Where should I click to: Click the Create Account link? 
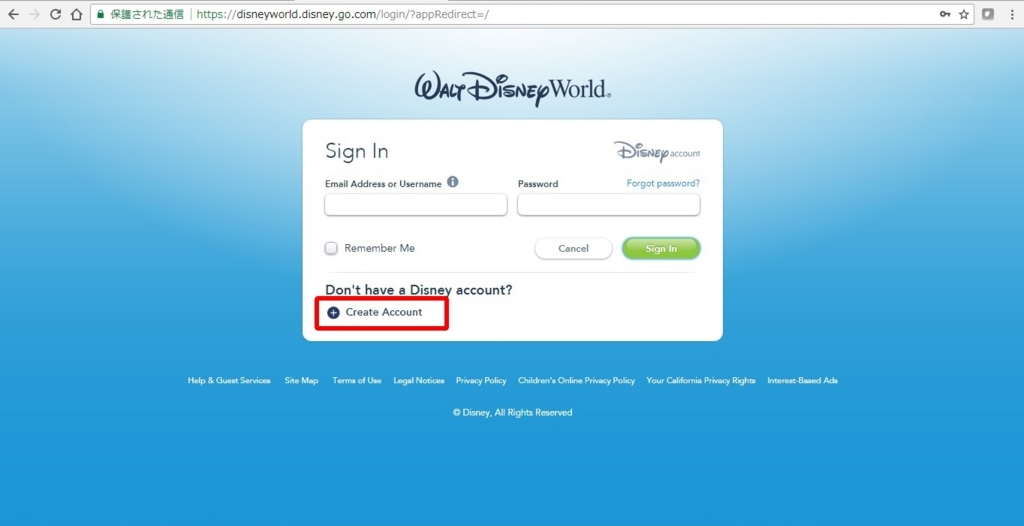tap(384, 312)
